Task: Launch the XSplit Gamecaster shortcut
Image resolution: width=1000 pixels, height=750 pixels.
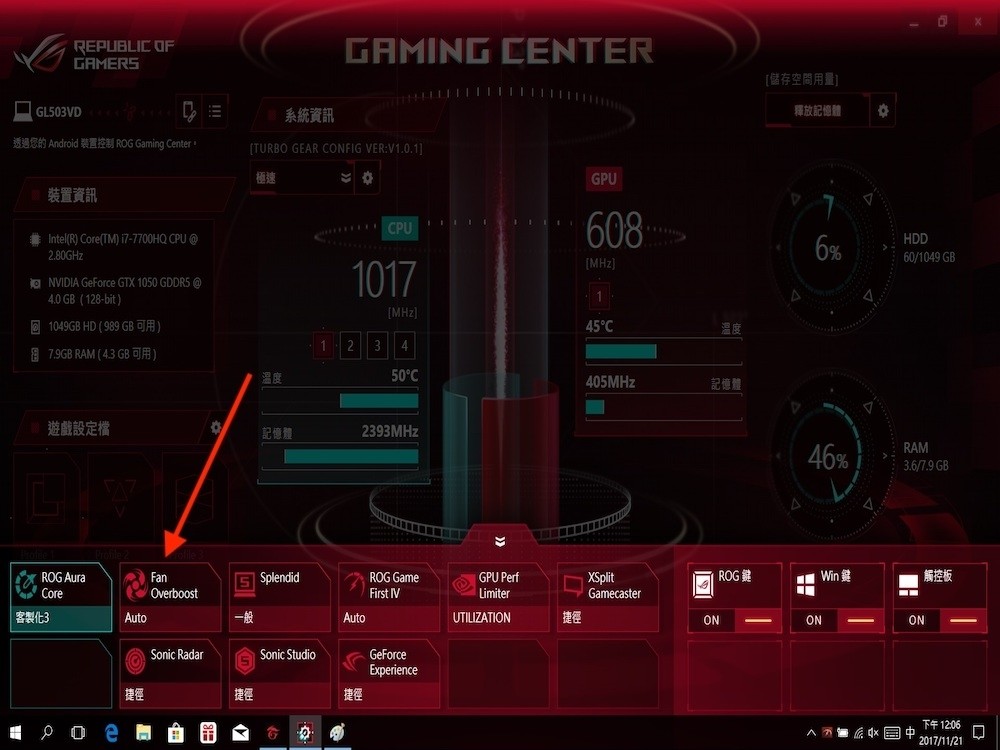Action: [x=608, y=597]
